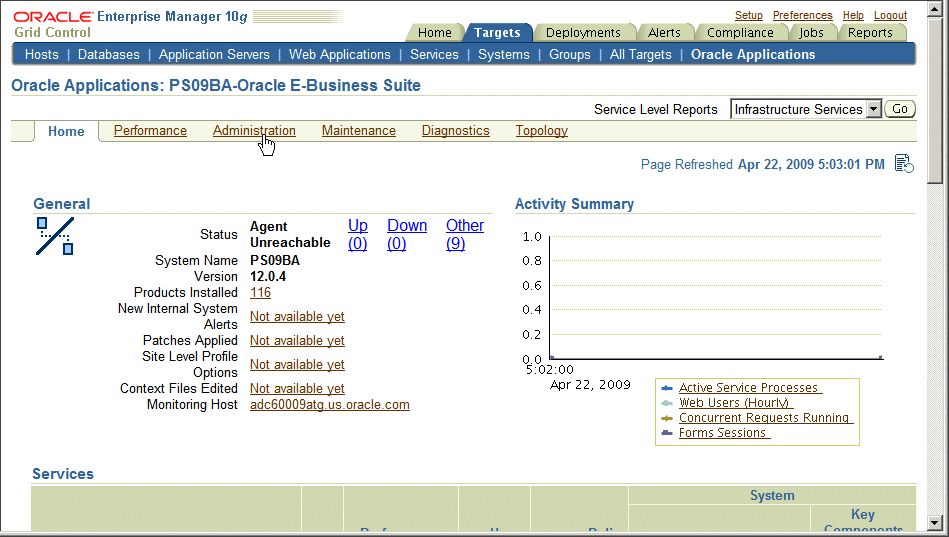Click the System column header in Services table
Viewport: 949px width, 537px height.
pos(772,495)
